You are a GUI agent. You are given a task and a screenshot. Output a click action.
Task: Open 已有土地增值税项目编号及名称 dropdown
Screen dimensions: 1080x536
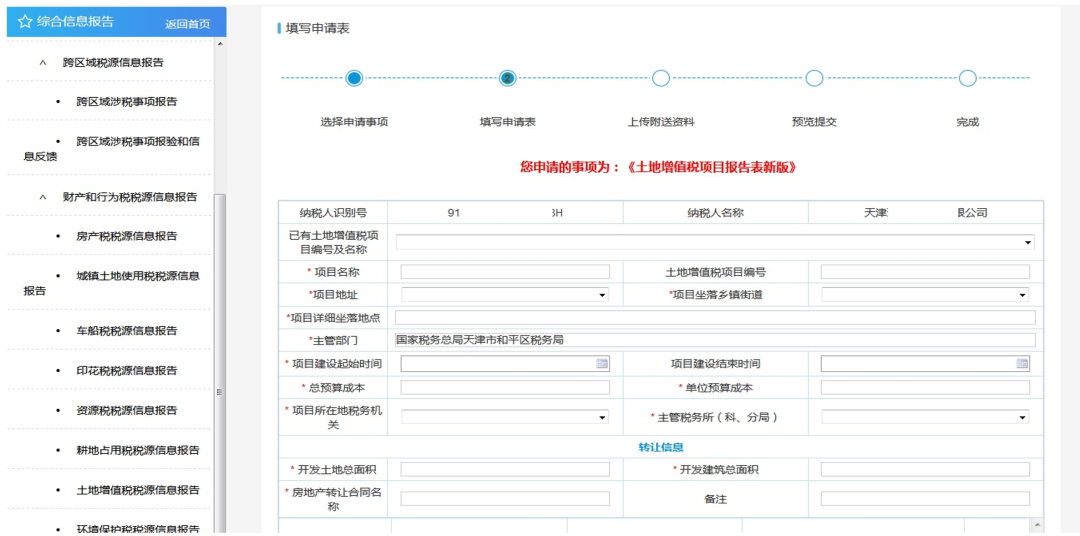click(1028, 243)
